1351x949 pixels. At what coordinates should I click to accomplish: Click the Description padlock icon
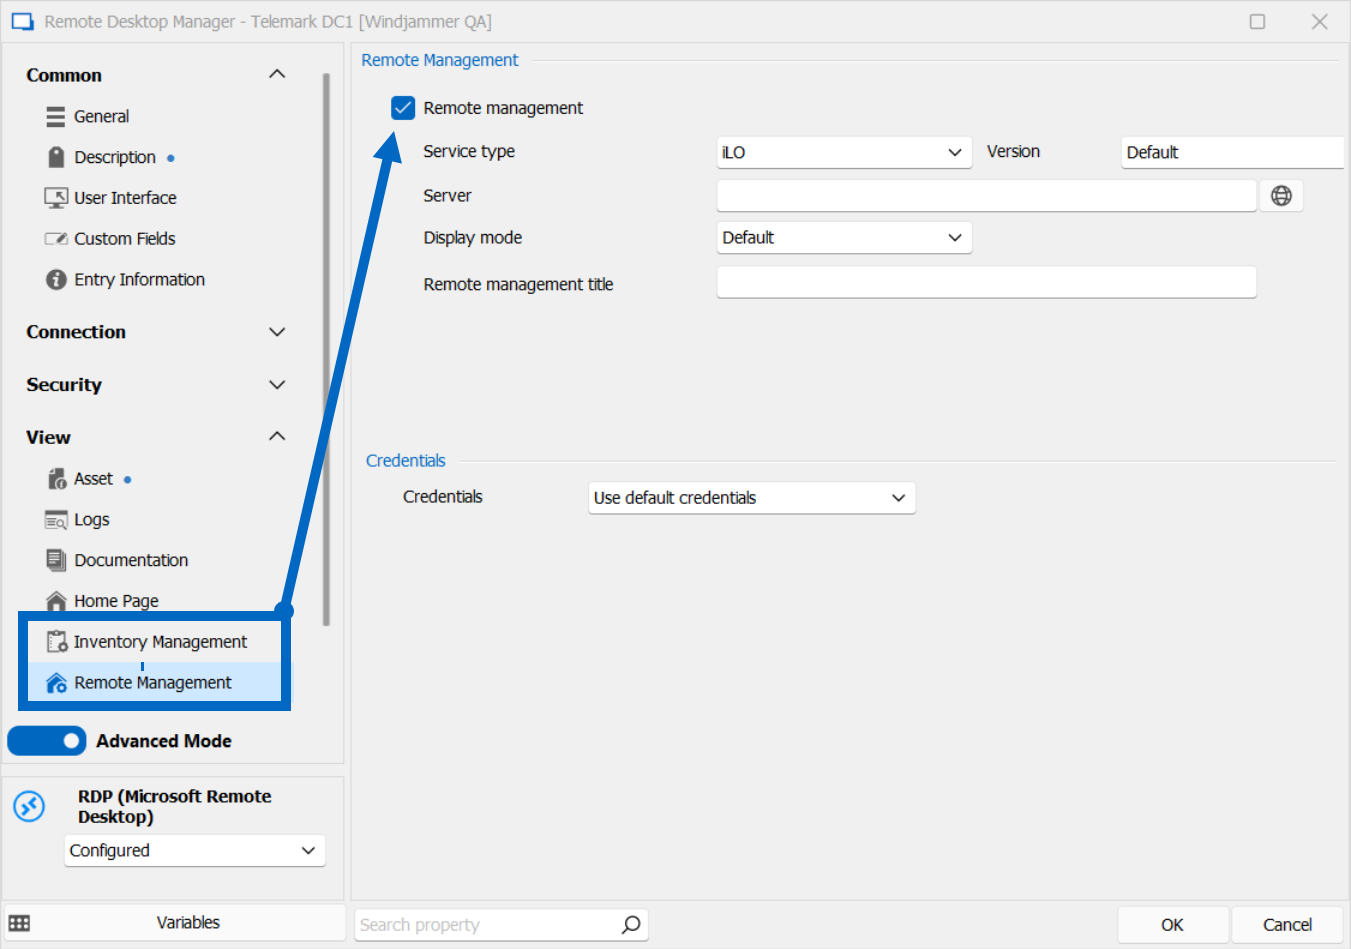point(56,157)
